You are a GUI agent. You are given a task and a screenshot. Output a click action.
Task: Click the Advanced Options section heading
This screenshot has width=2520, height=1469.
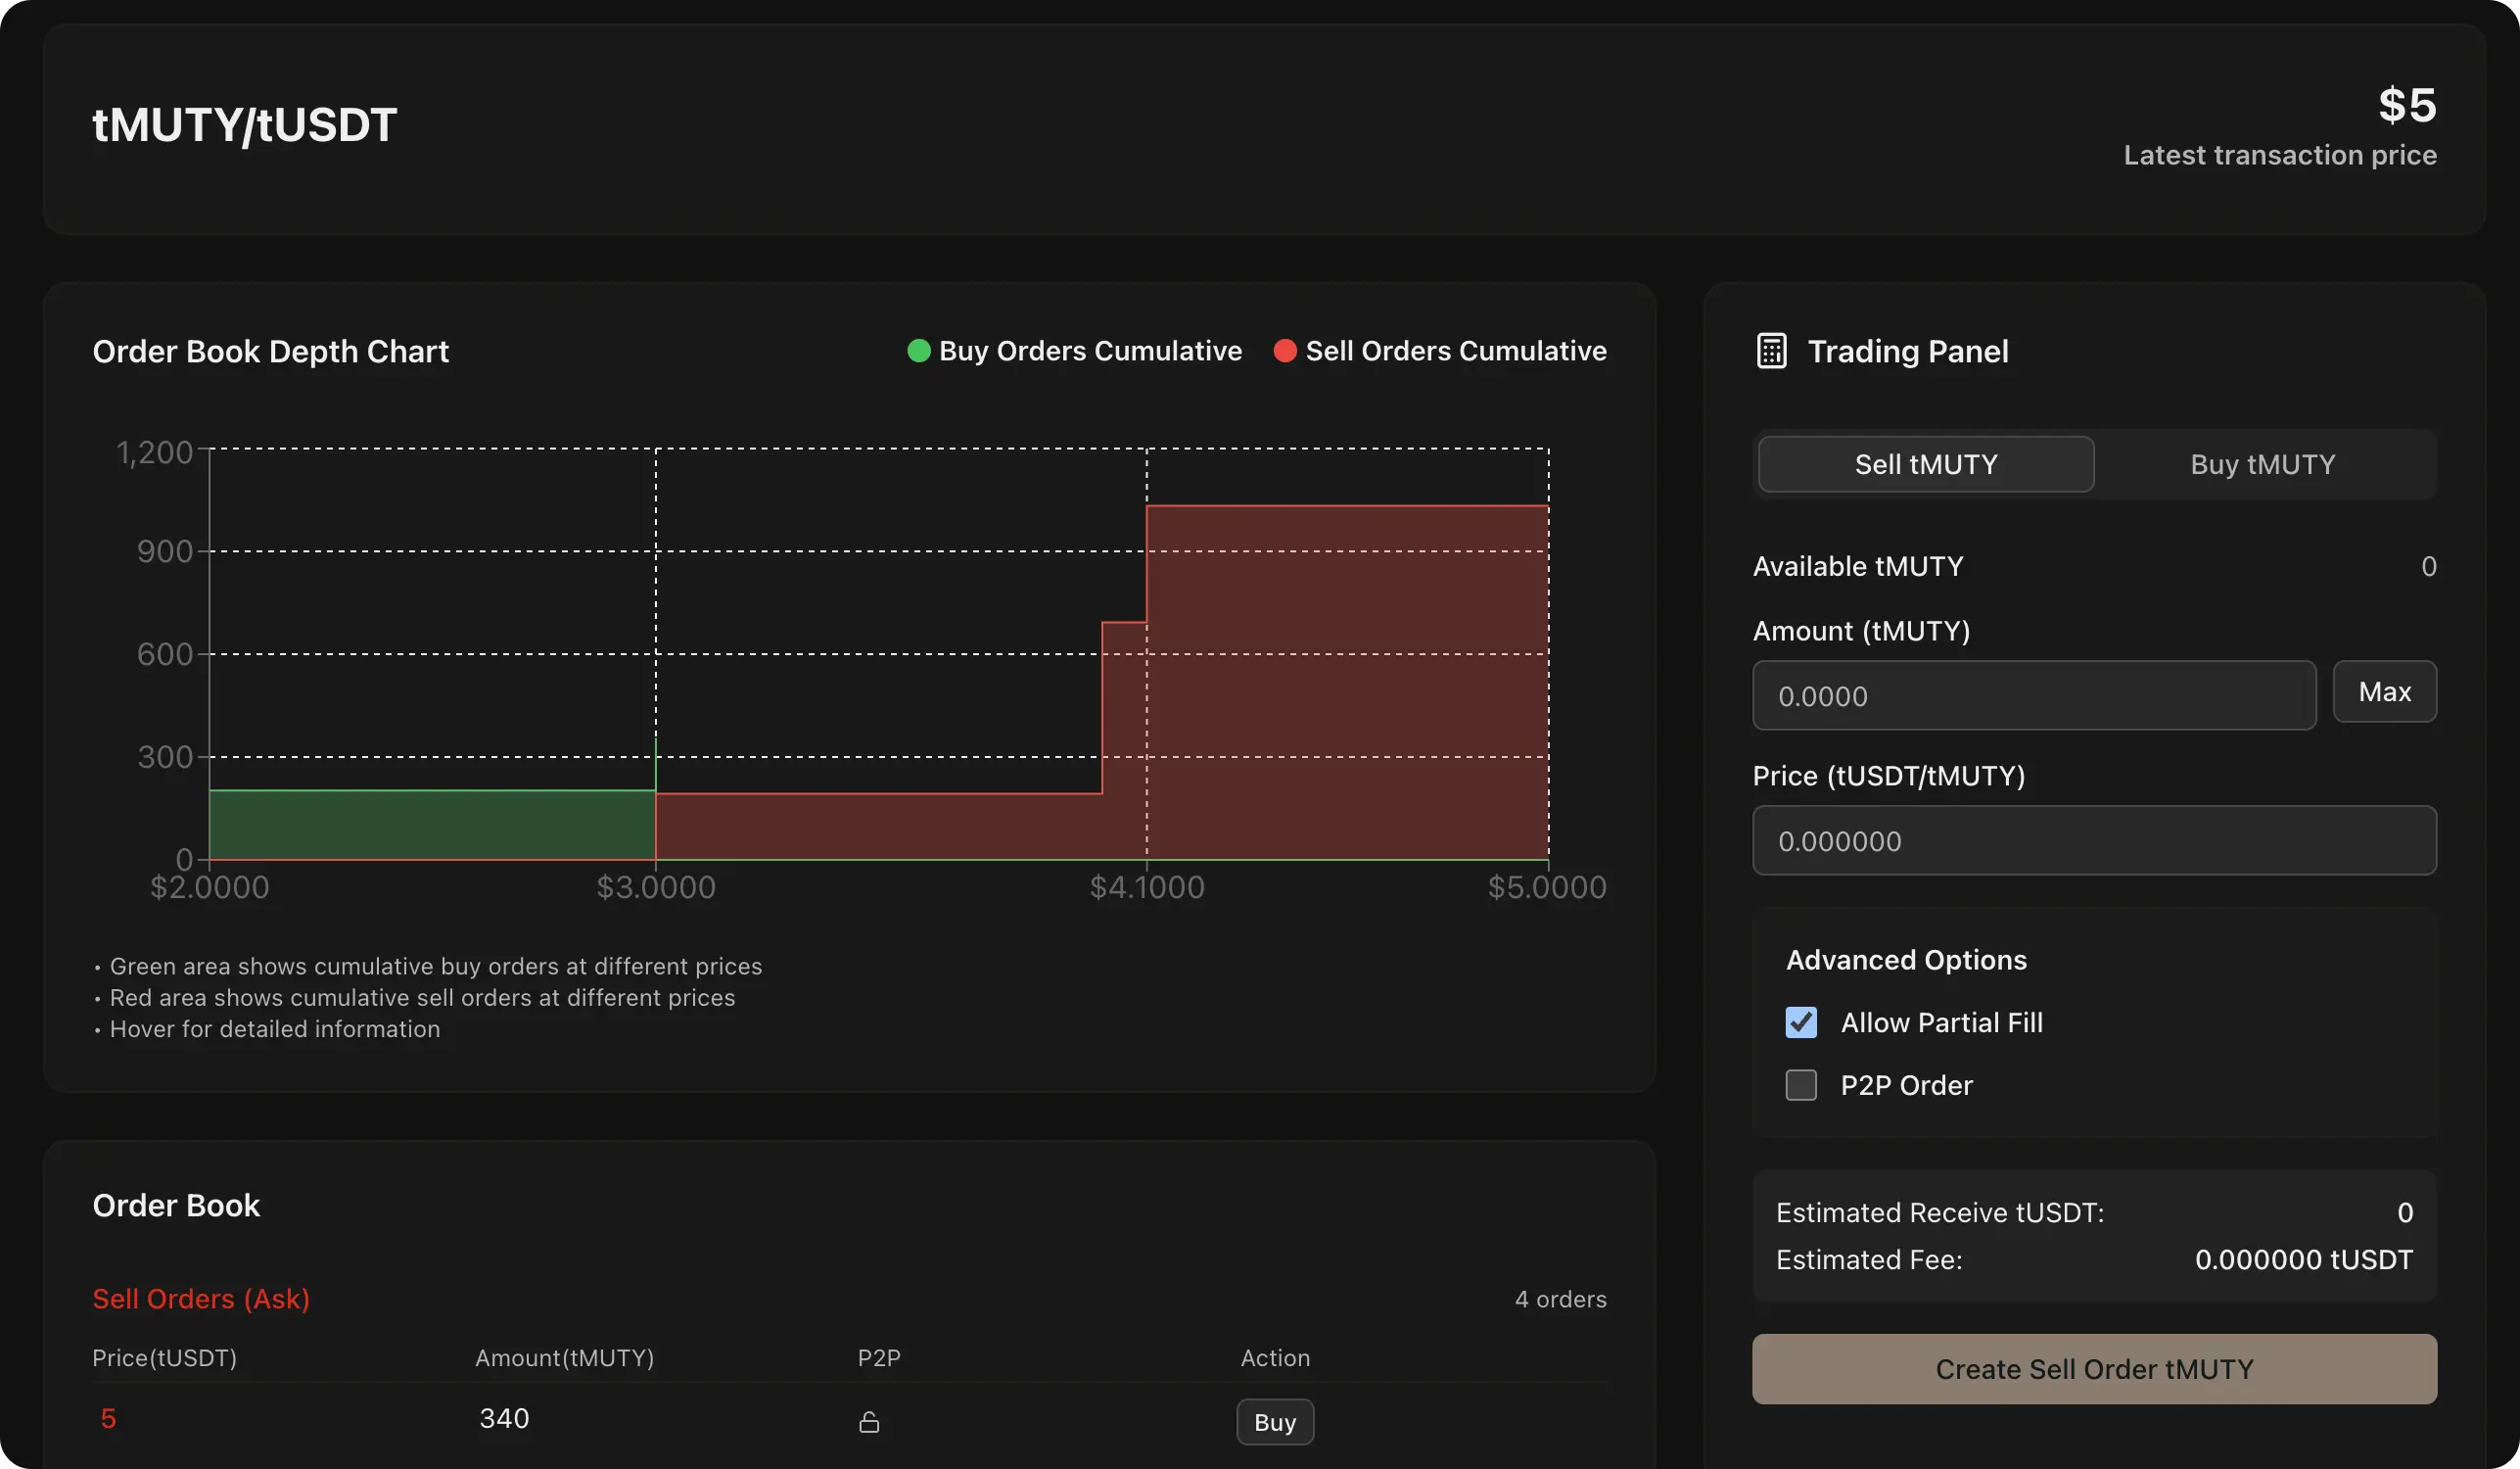click(x=1906, y=959)
